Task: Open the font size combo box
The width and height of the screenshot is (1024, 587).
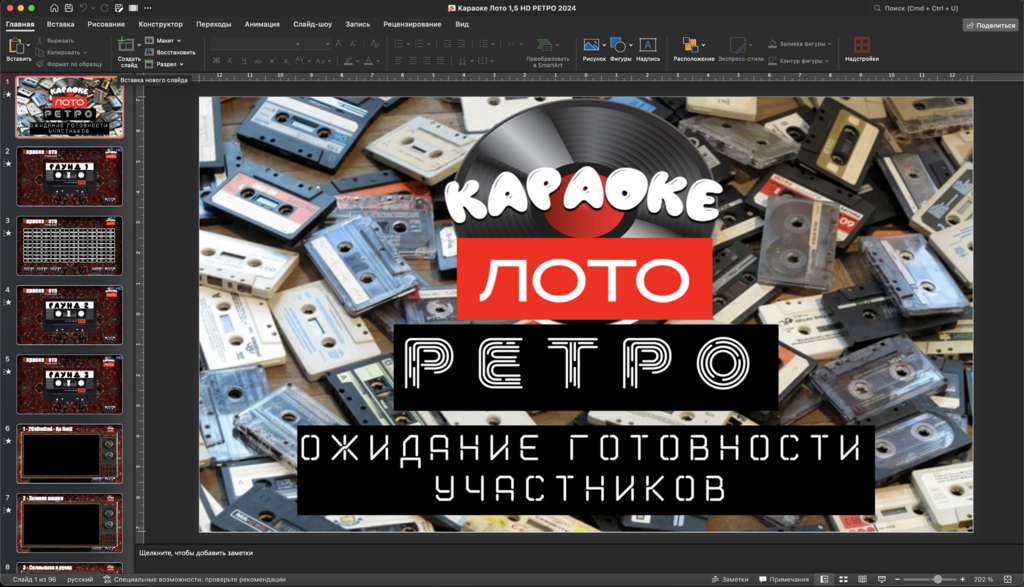Action: (x=317, y=44)
